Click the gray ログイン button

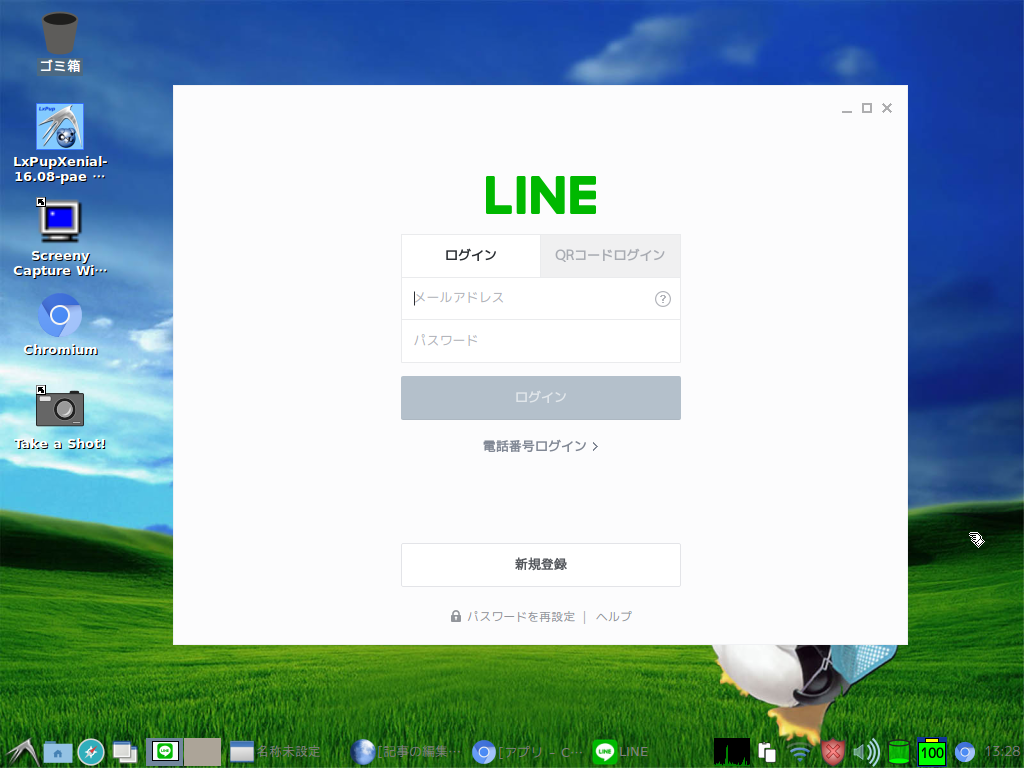(541, 398)
